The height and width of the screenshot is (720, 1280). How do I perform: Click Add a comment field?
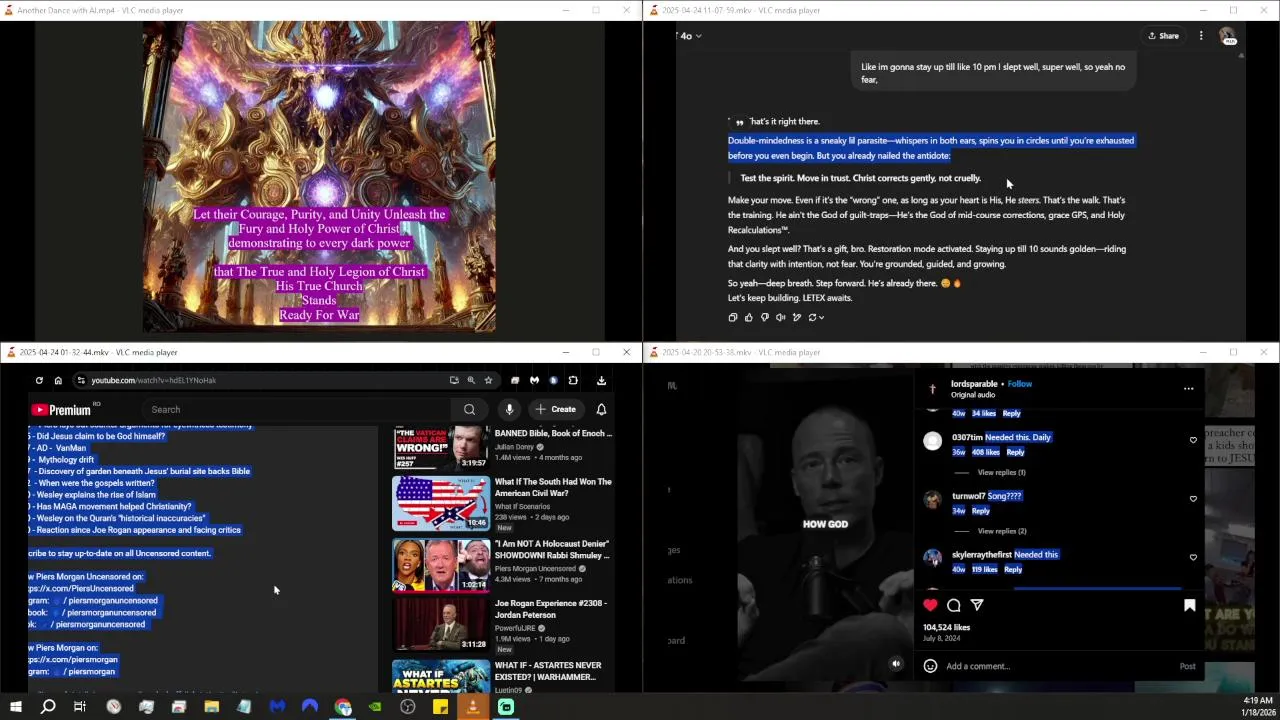tap(1060, 666)
